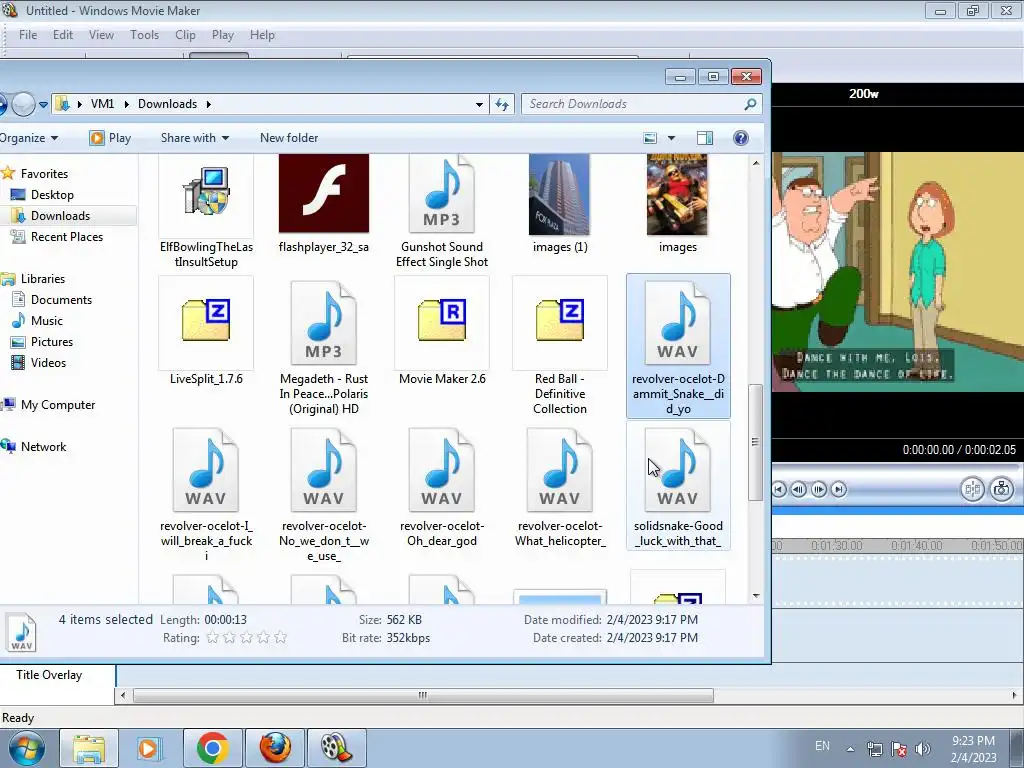
Task: Select revolver-ocelot-I_will_break WAV file
Action: (x=206, y=493)
